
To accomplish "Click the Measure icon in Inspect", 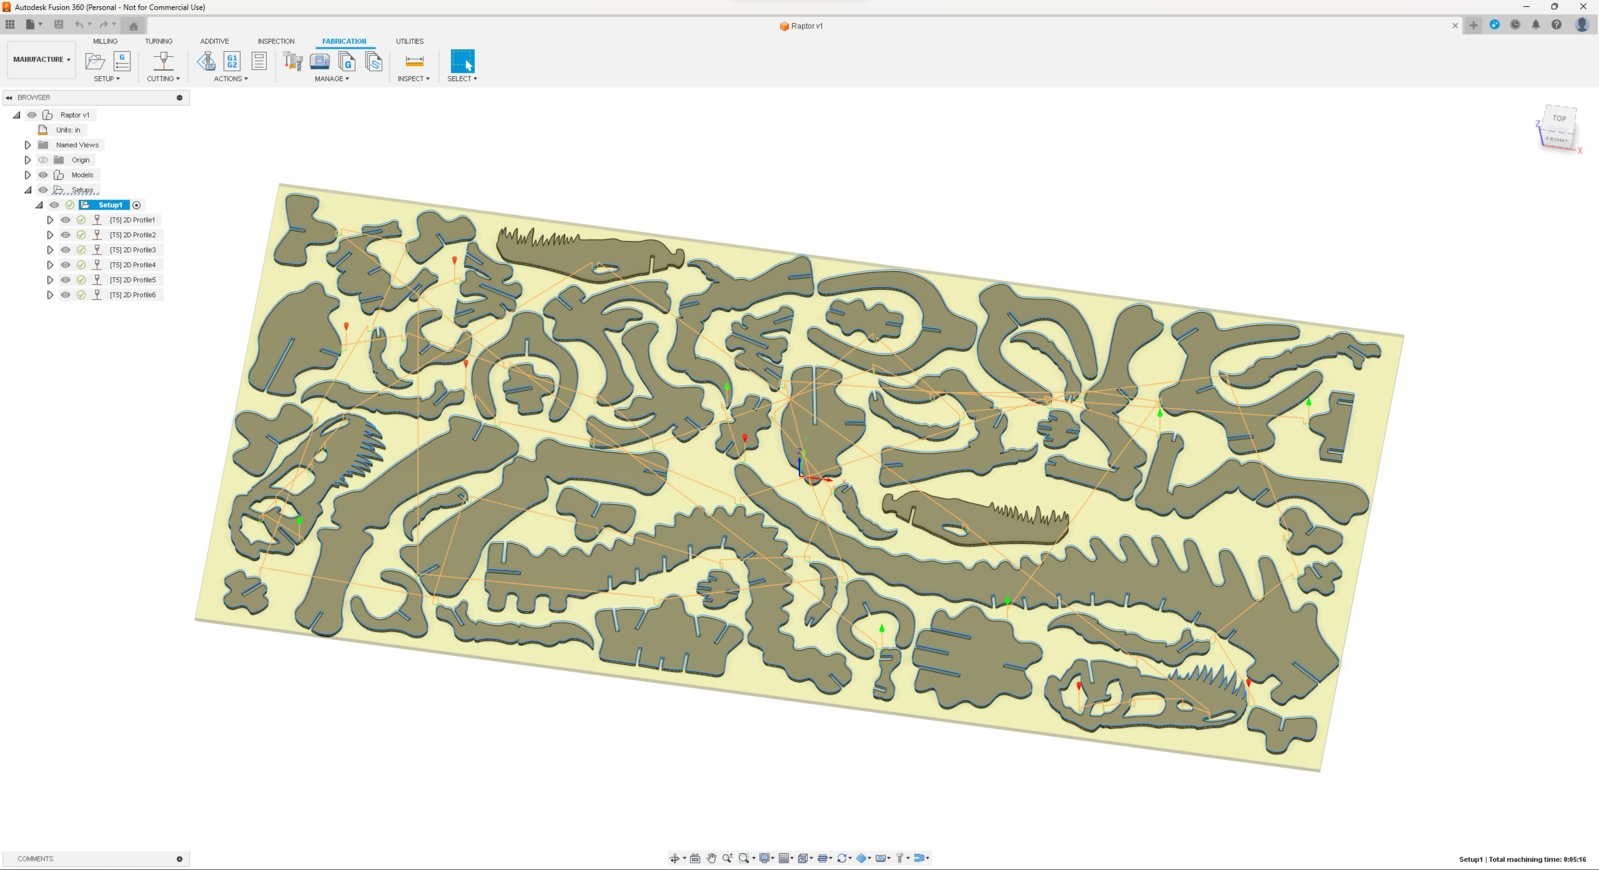I will (414, 61).
